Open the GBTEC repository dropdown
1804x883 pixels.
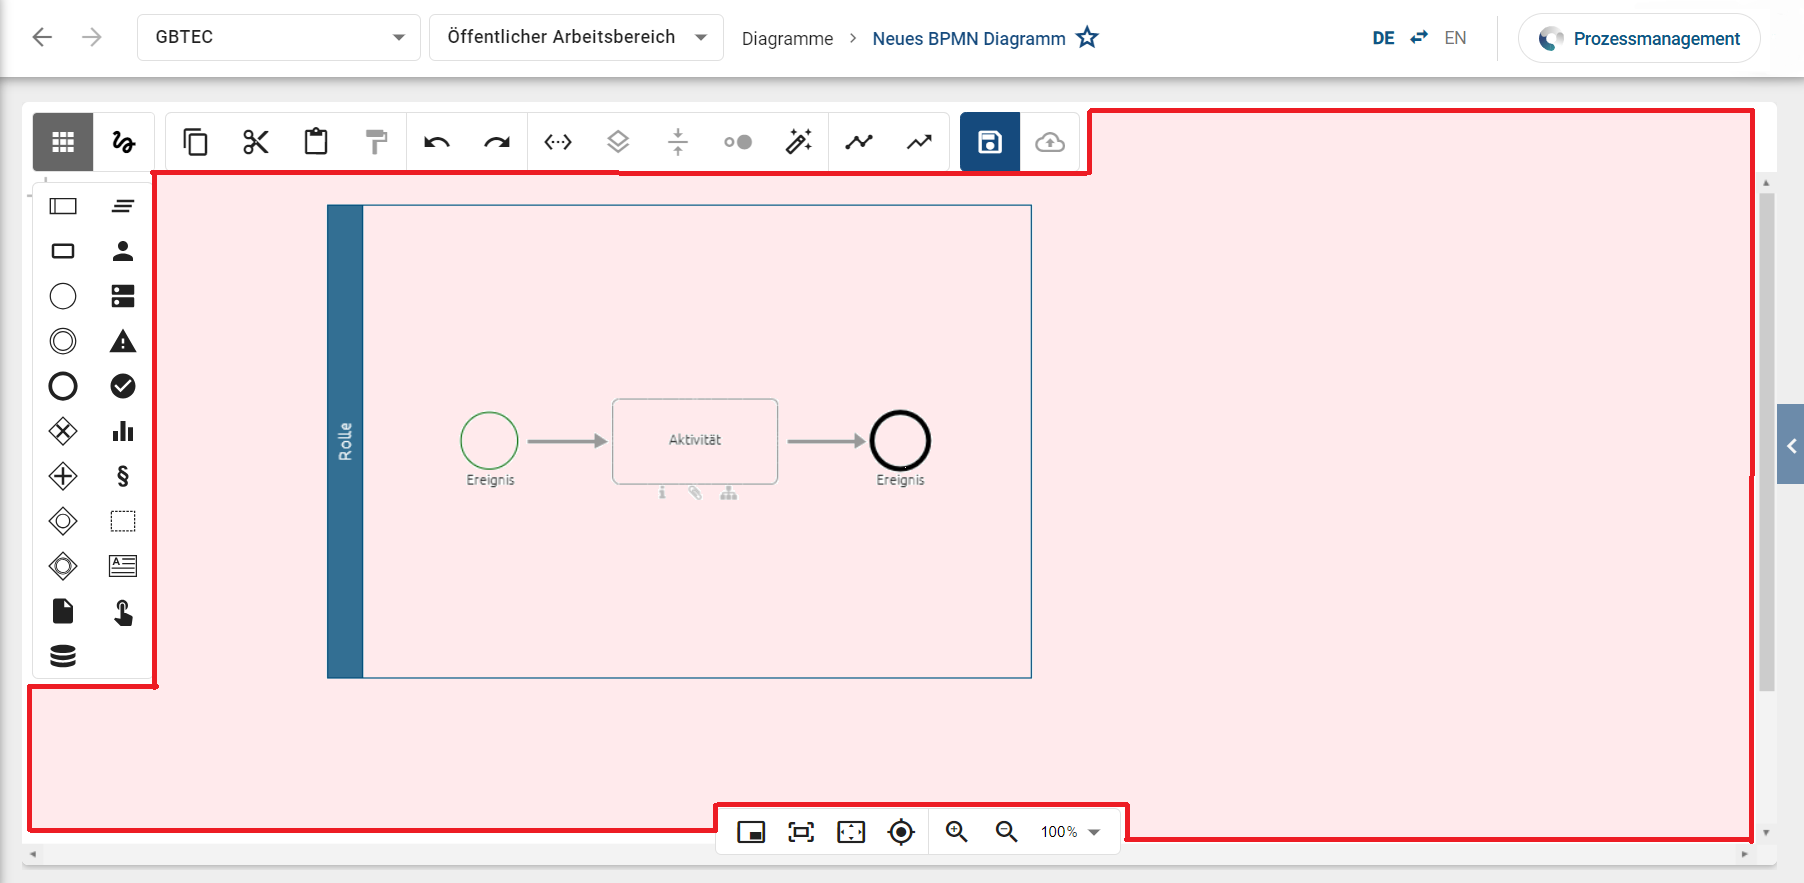(x=279, y=37)
